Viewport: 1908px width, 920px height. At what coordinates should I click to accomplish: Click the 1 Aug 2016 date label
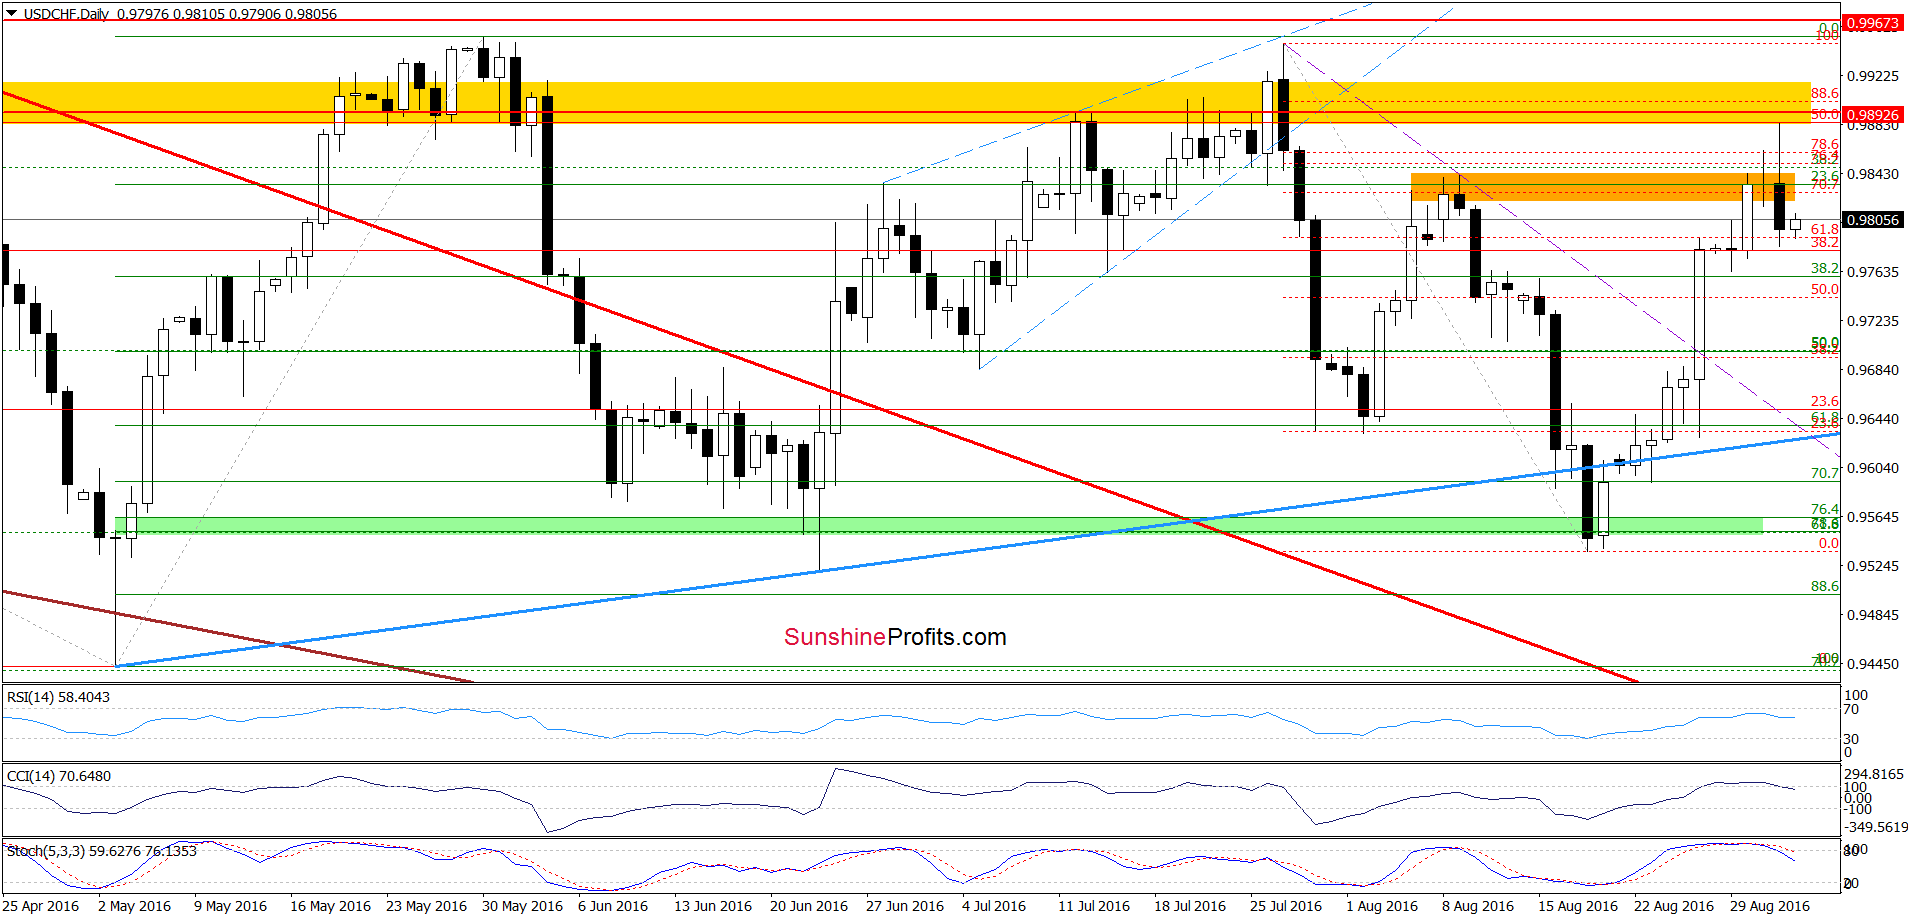point(1382,906)
